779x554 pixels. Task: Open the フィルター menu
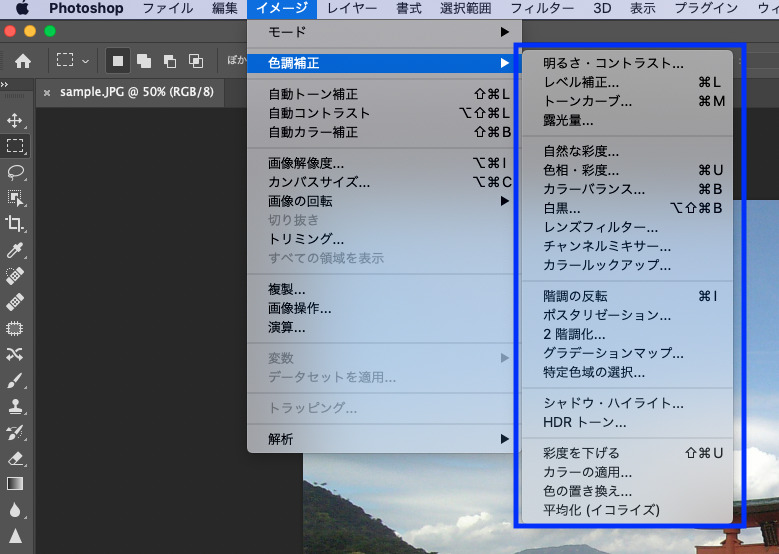(542, 8)
